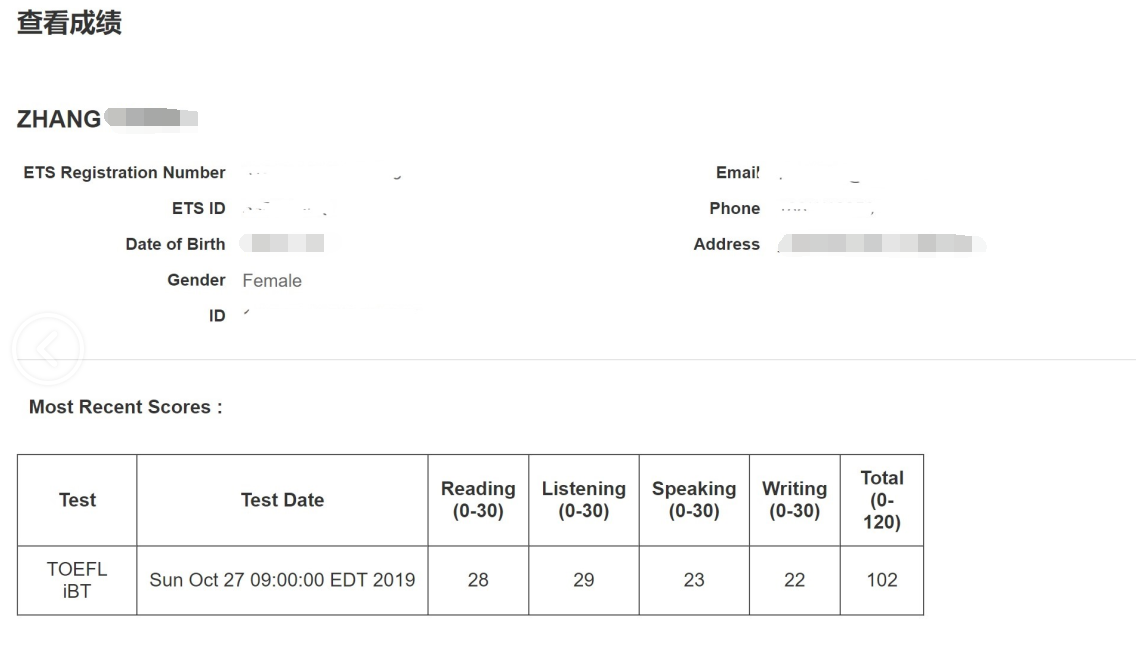
Task: Select the Sun Oct 27 test date cell
Action: pos(283,580)
